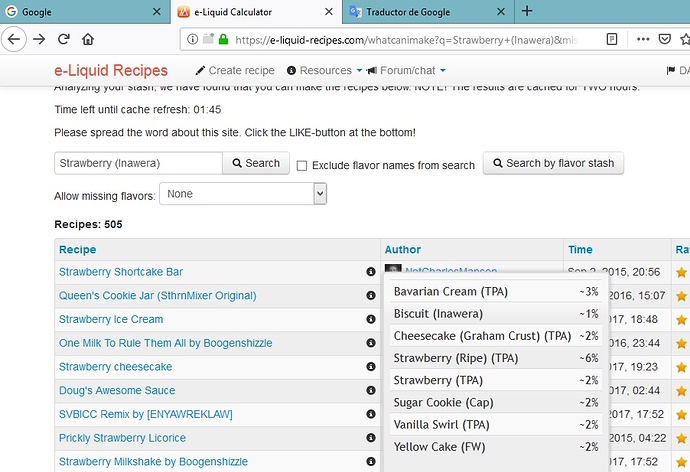The image size is (690, 472).
Task: Click the Search button
Action: tap(256, 163)
